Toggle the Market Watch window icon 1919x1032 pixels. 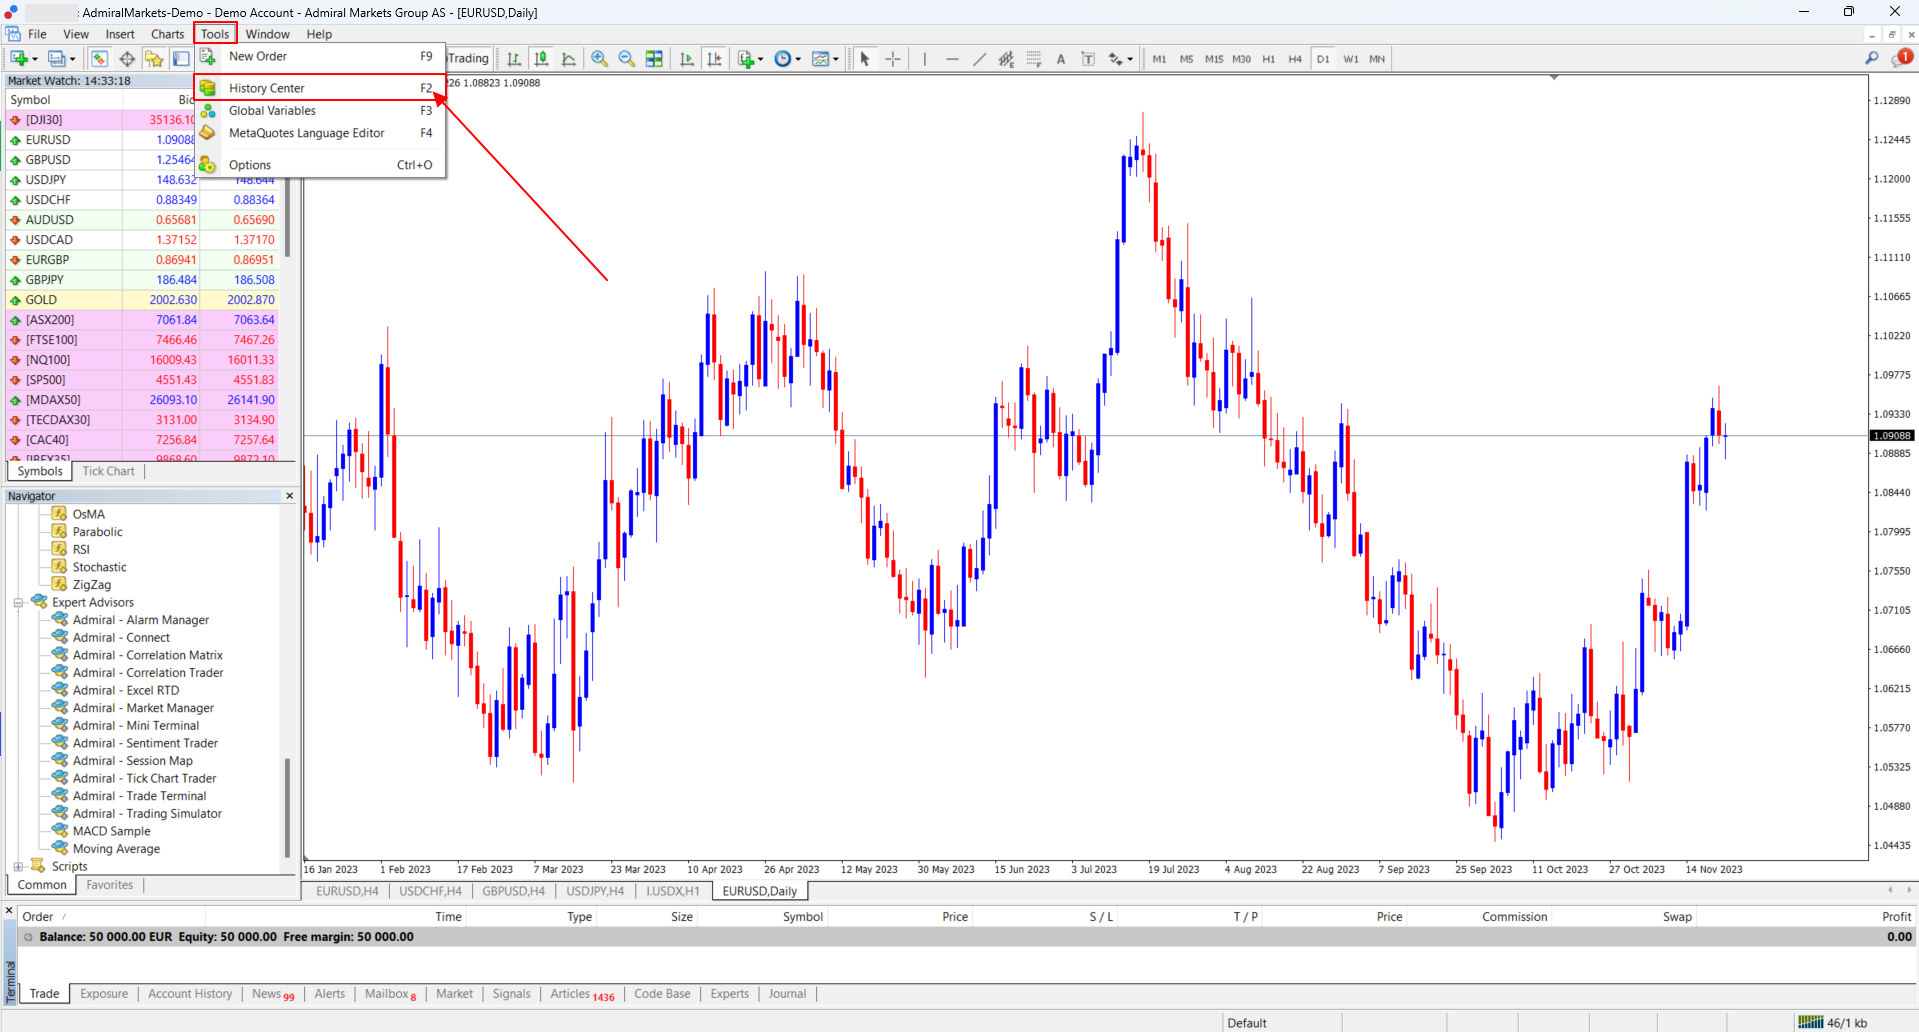[x=99, y=59]
